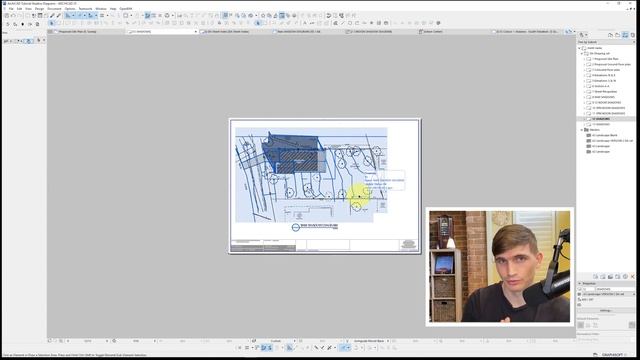Select the Inject Parameters syringe tool

pos(59,16)
